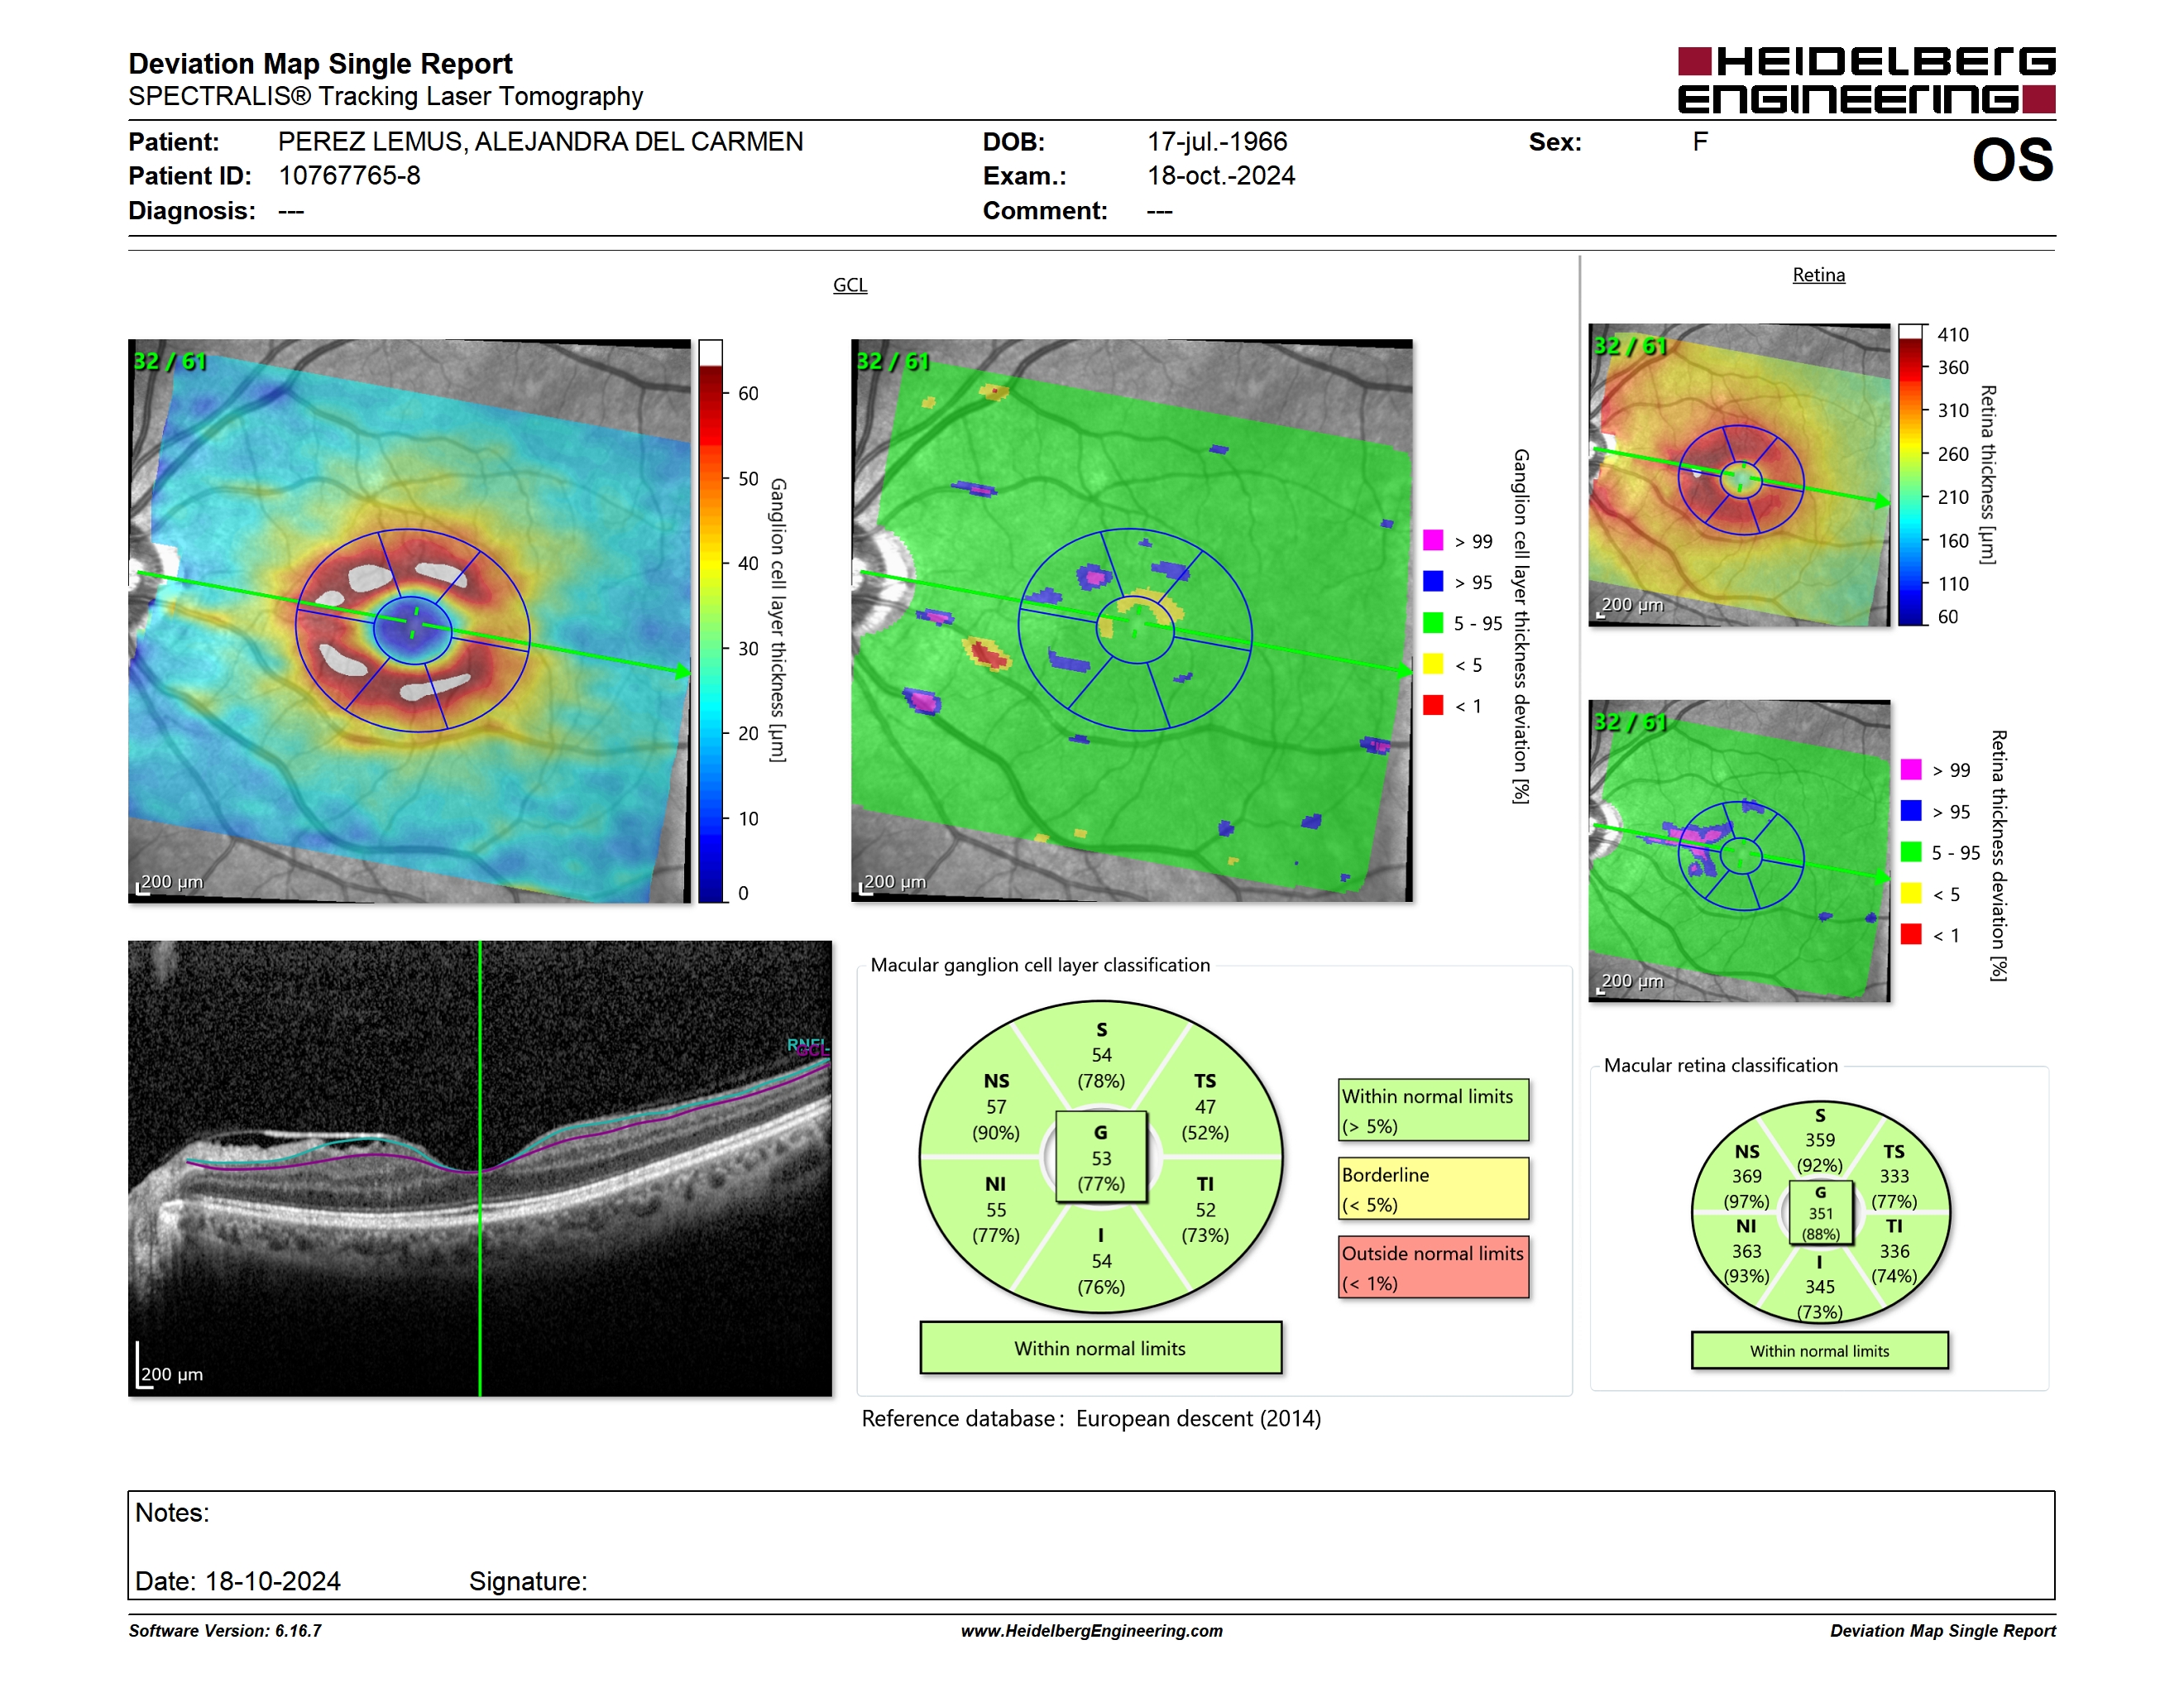Click the Retina section heading
The image size is (2184, 1688).
point(1818,275)
